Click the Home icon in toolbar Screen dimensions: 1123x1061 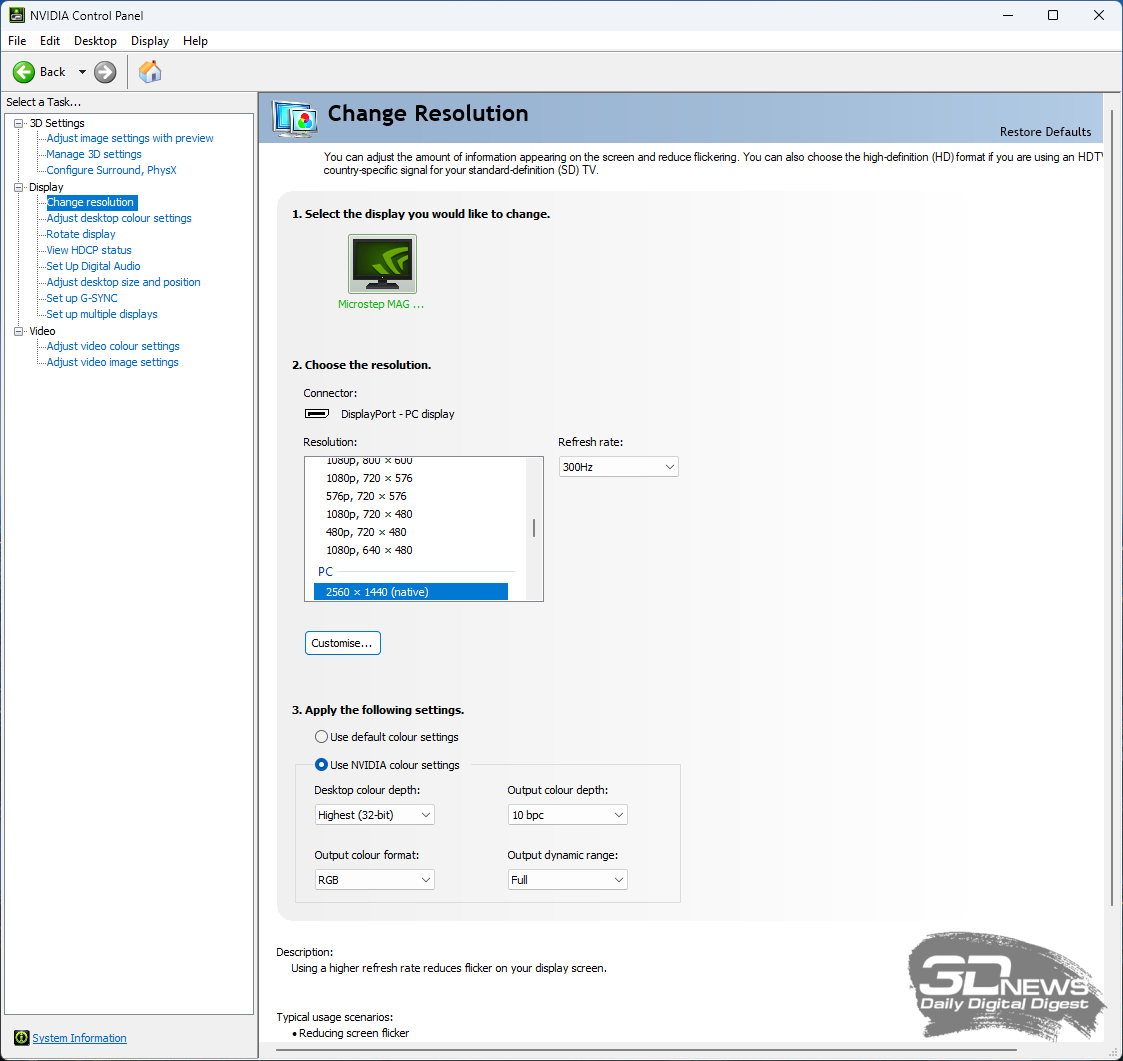(x=150, y=72)
